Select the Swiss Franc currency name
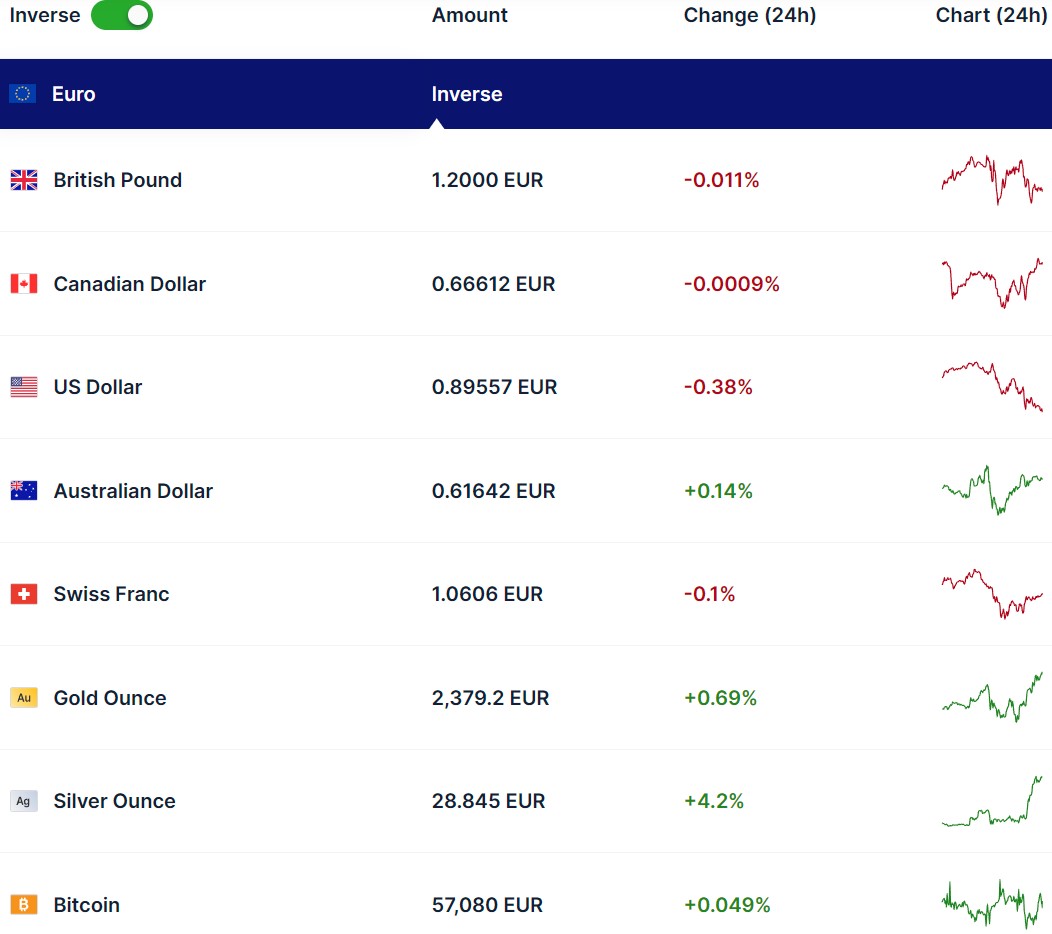This screenshot has height=934, width=1052. 111,594
